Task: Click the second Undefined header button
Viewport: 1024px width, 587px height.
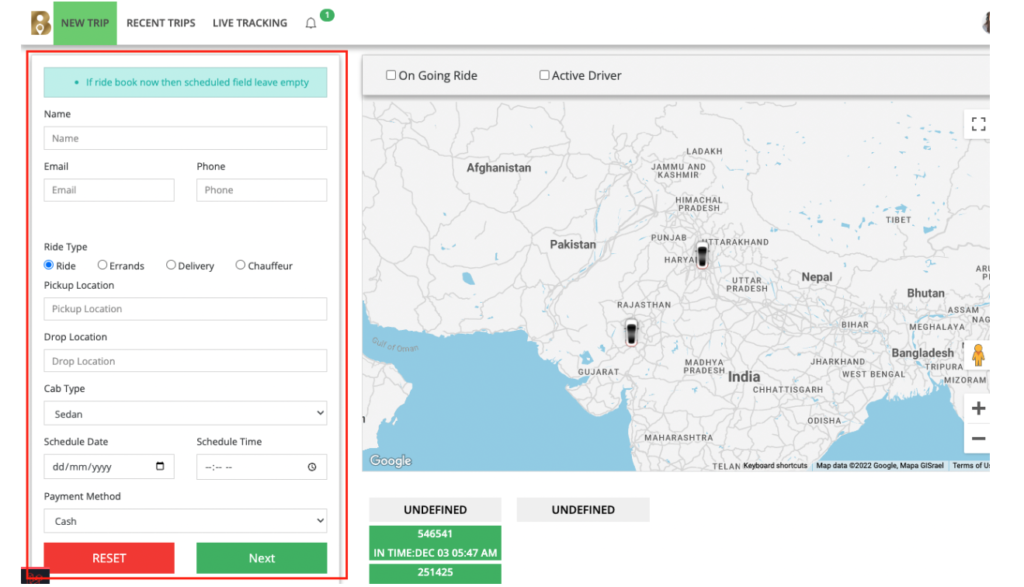Action: 583,510
